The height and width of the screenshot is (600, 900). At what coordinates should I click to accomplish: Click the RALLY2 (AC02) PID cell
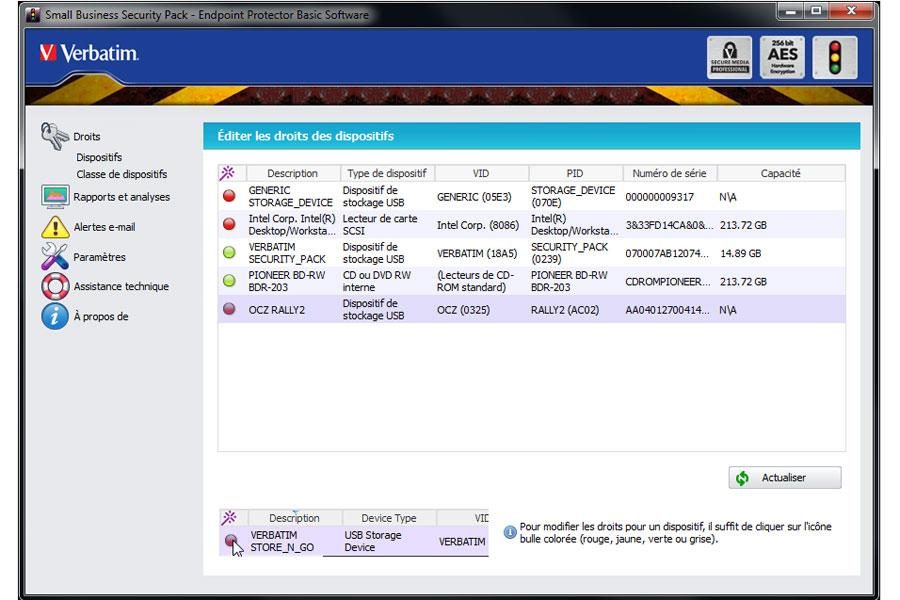coord(565,310)
